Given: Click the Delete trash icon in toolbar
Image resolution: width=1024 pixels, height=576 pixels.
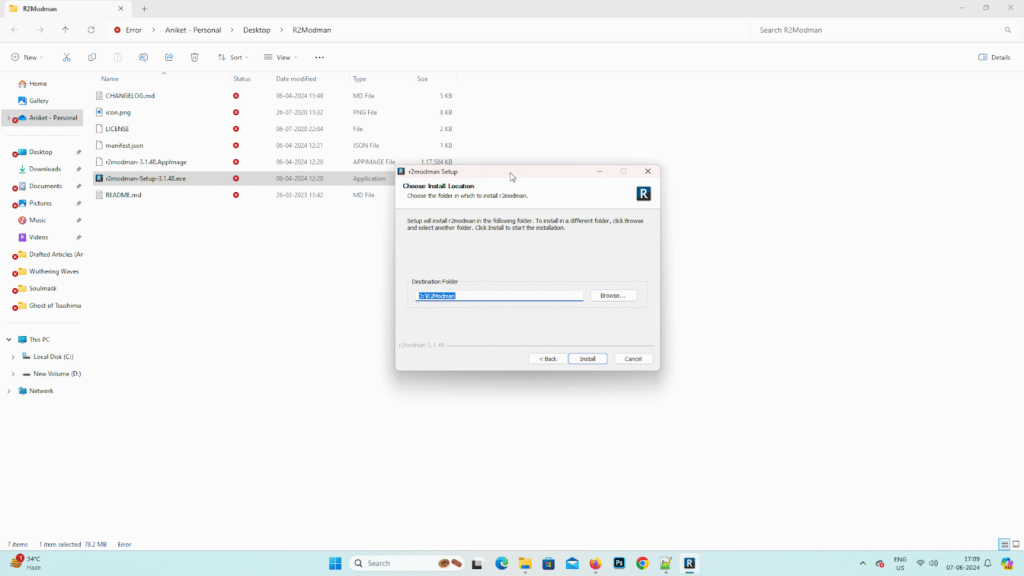Looking at the screenshot, I should [195, 57].
